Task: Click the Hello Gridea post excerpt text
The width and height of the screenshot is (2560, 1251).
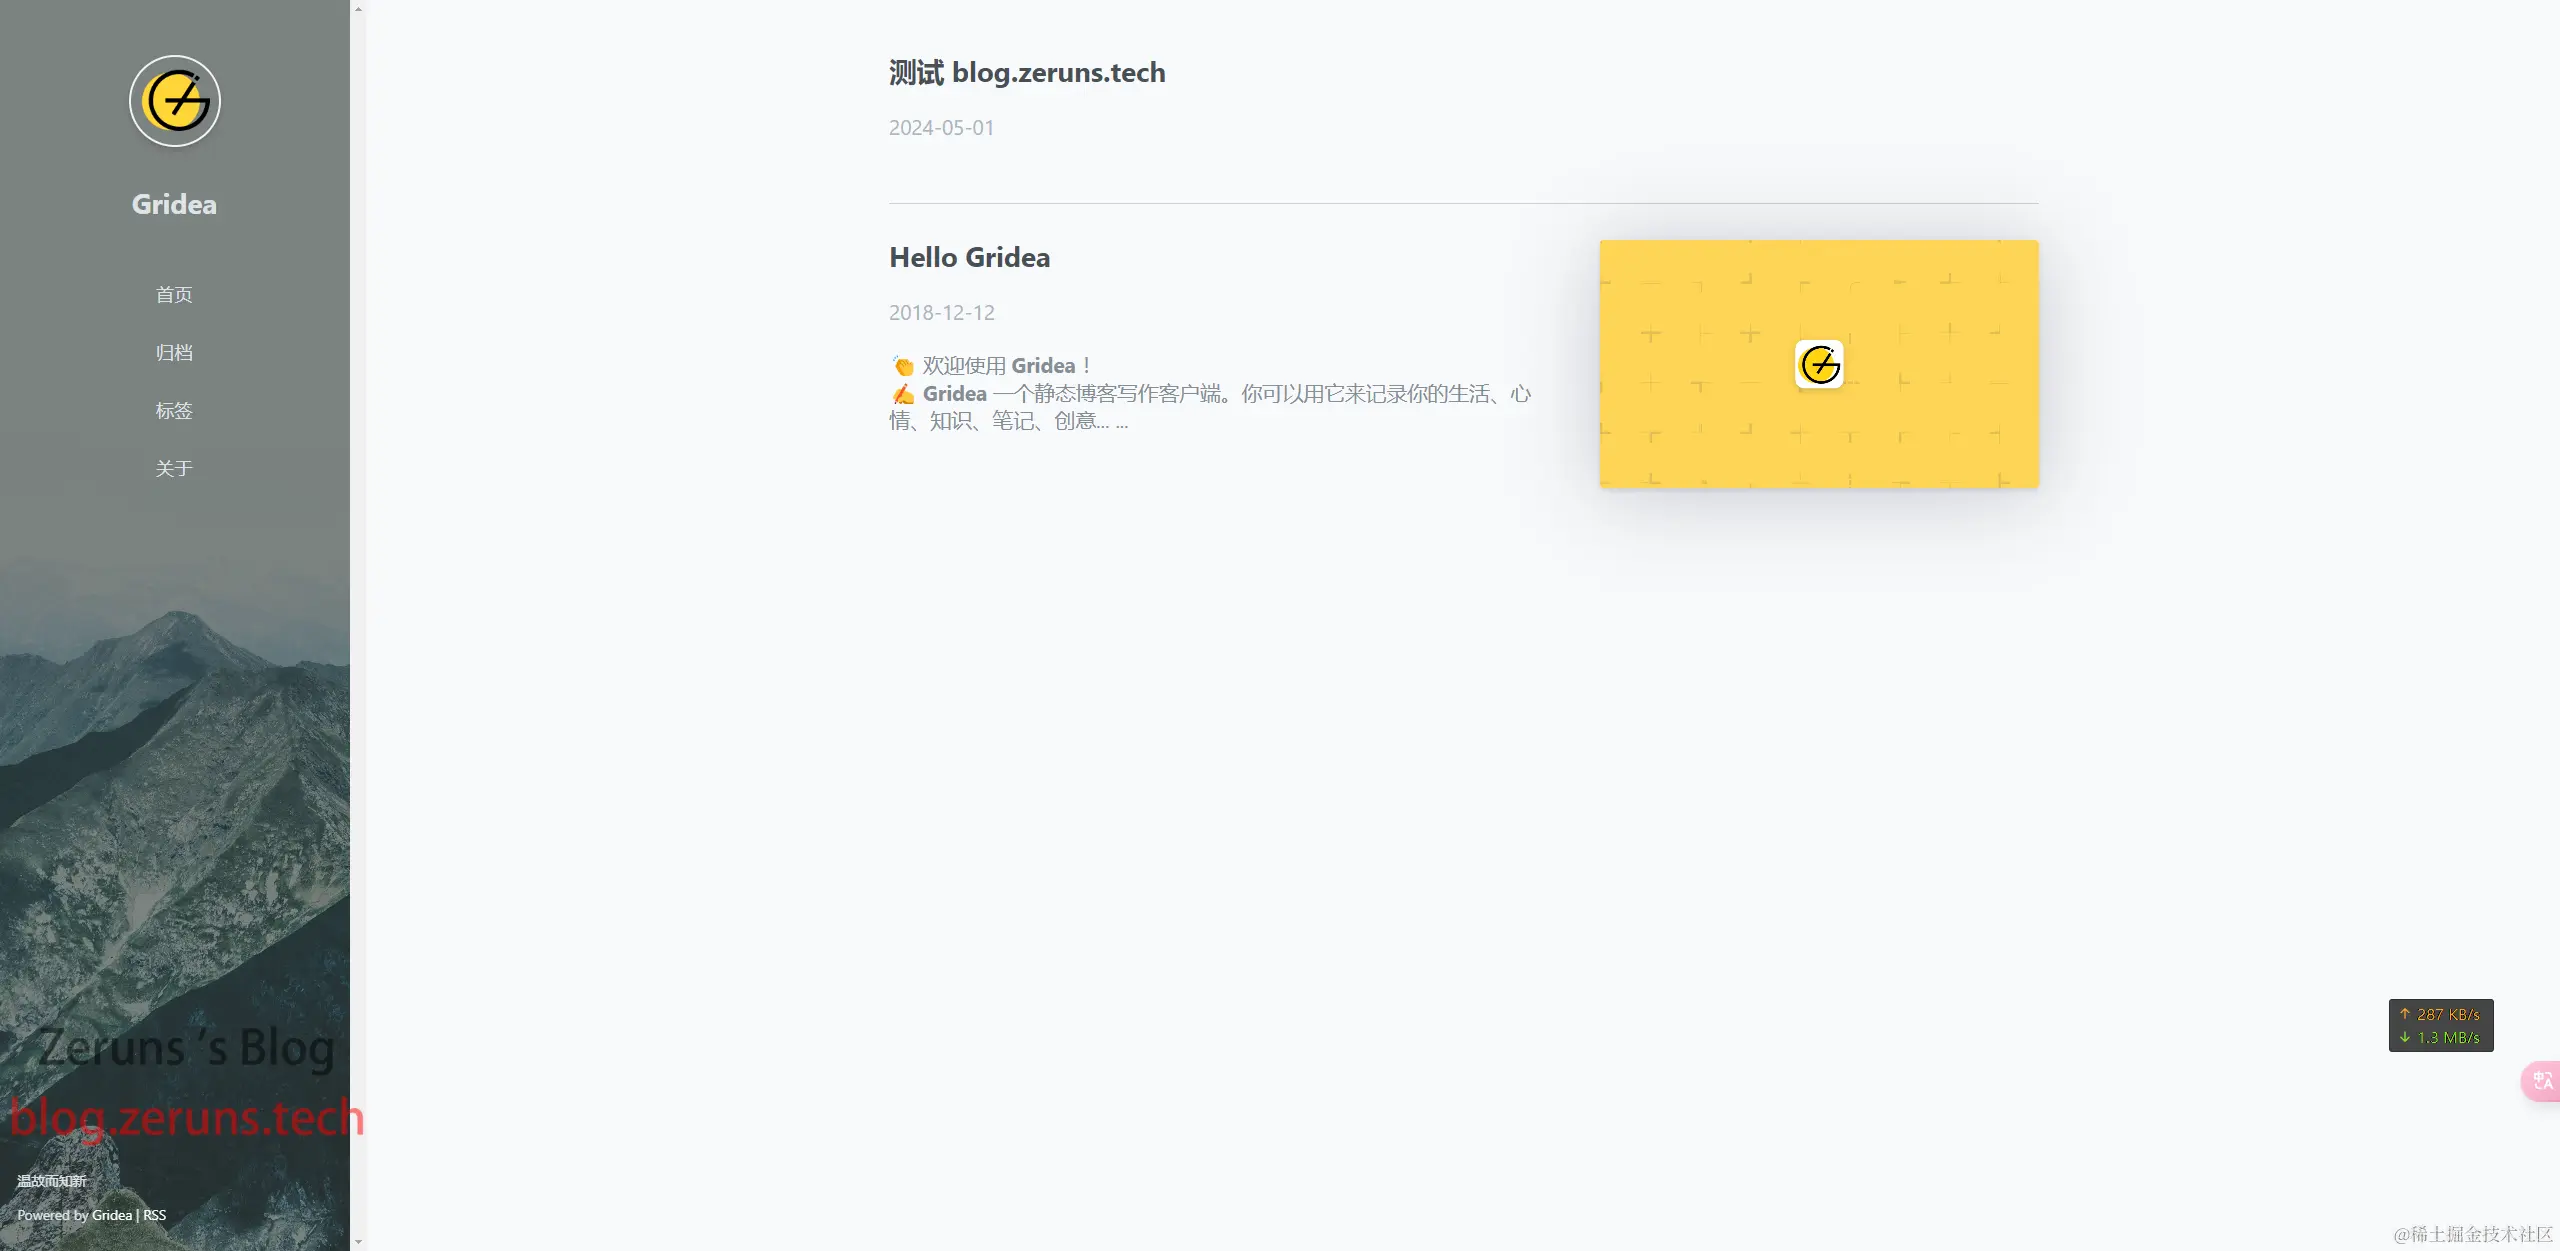Action: [x=1210, y=394]
